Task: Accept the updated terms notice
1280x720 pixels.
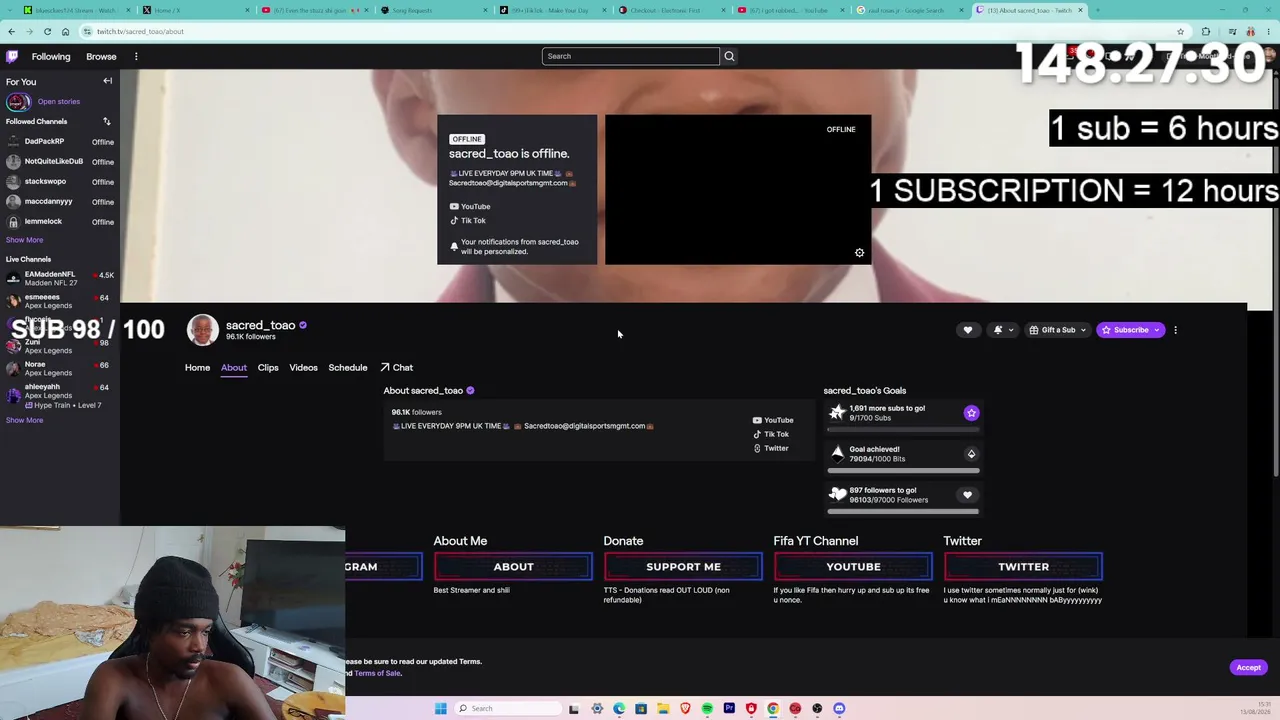Action: (x=1248, y=668)
